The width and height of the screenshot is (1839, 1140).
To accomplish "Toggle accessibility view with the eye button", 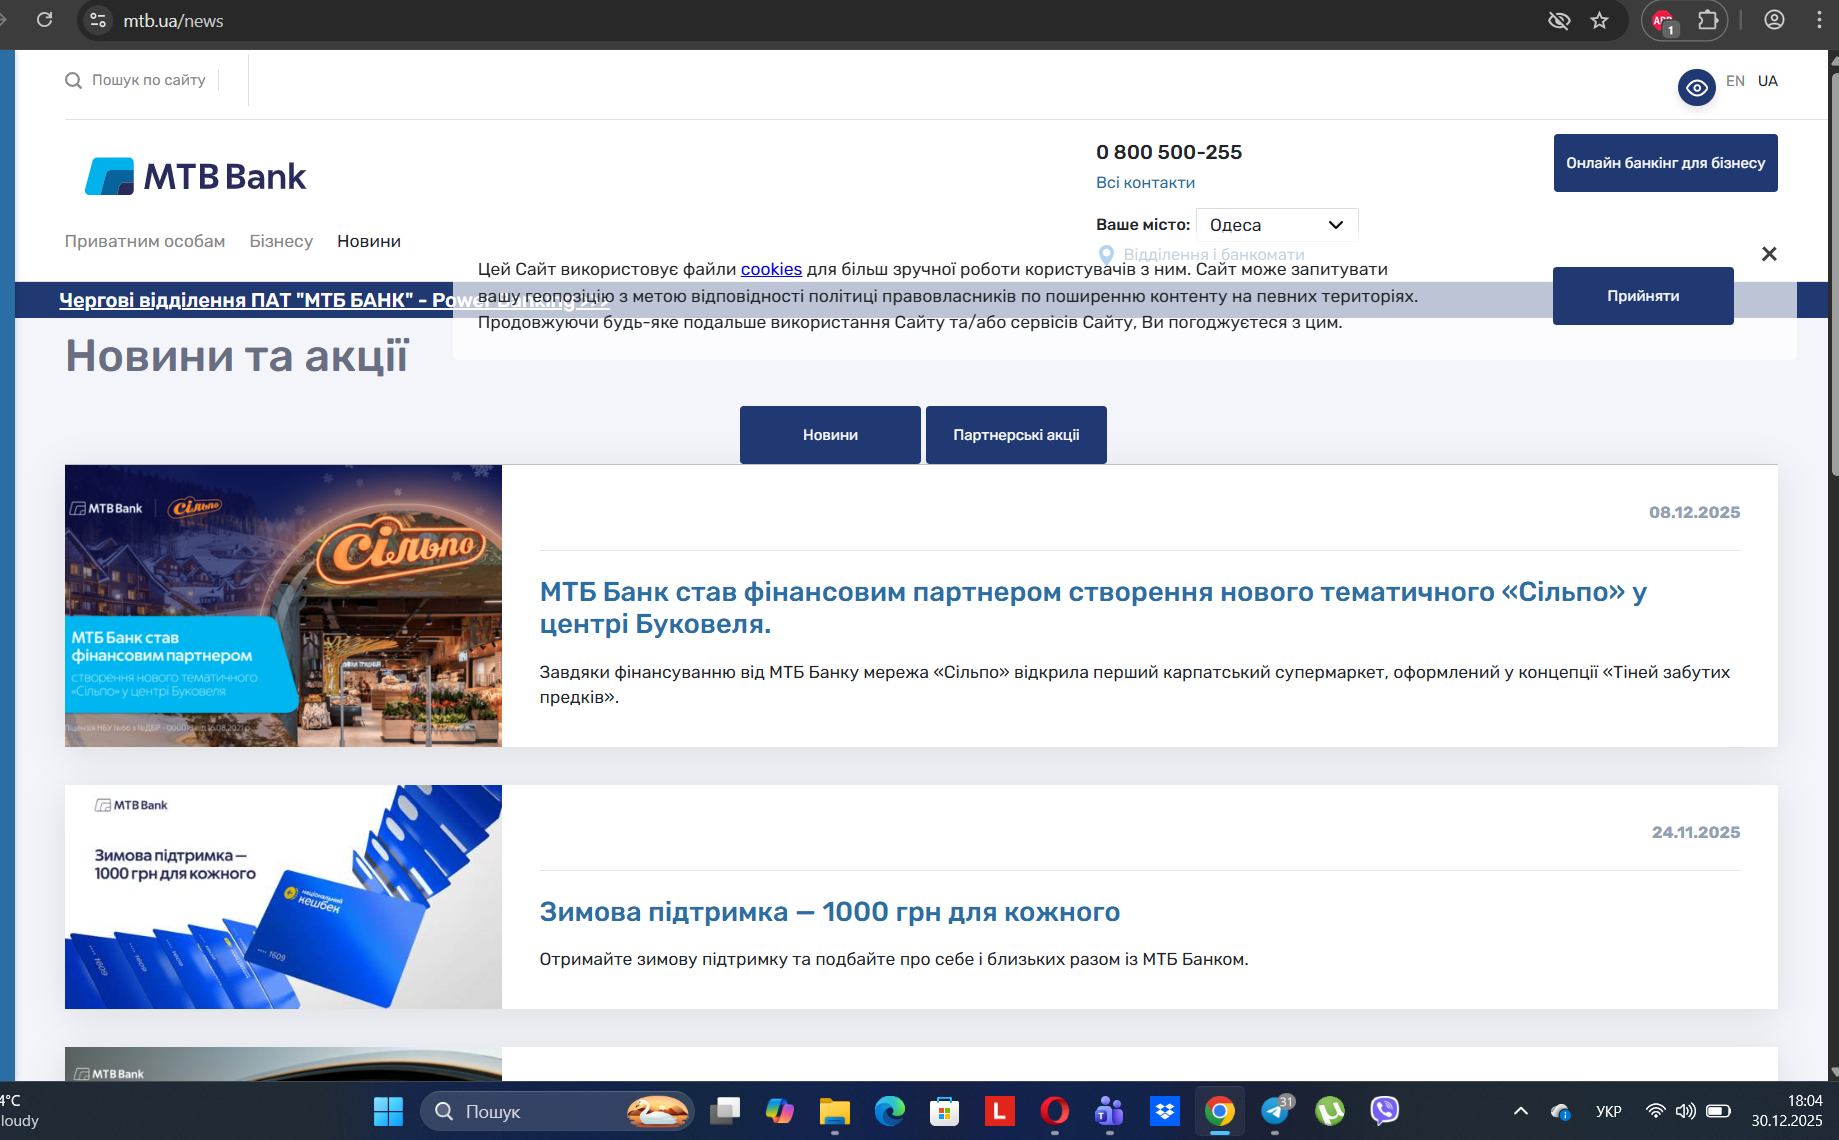I will tap(1697, 88).
